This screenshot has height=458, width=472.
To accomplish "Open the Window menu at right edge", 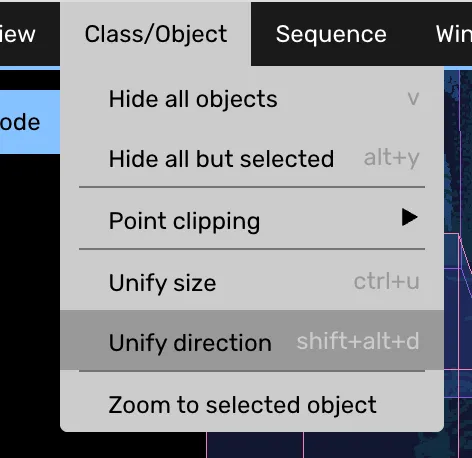I will point(454,34).
